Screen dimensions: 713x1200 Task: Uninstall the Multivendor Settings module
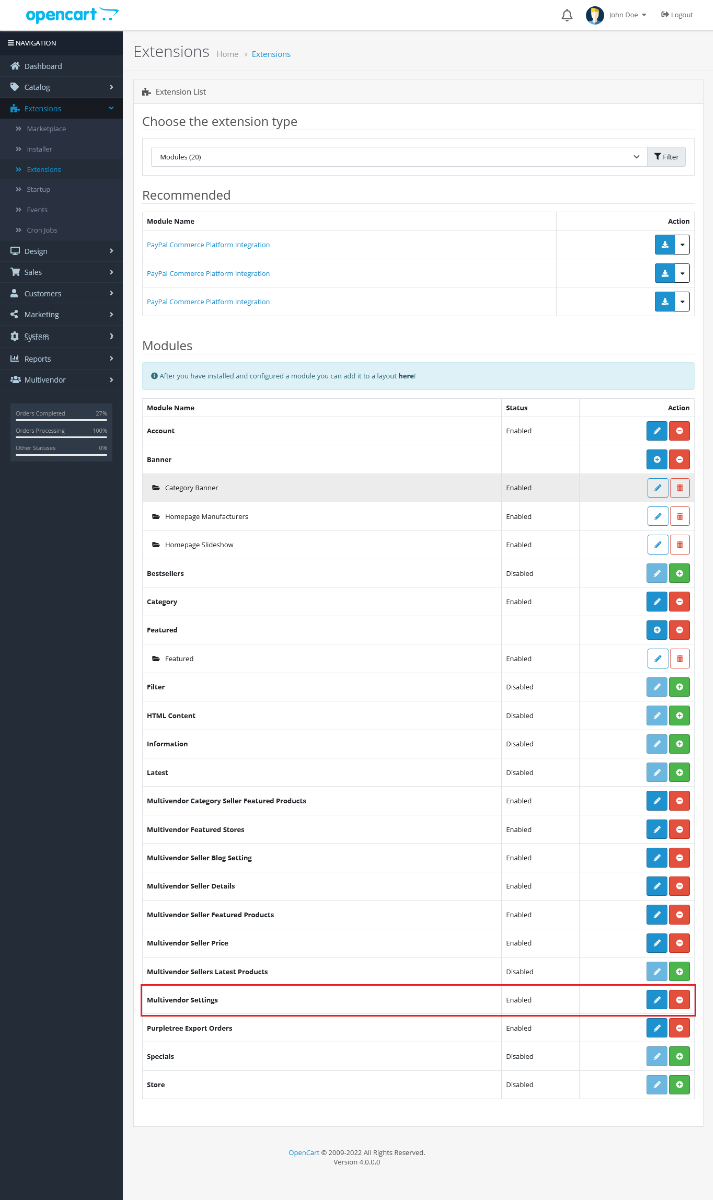[x=679, y=1000]
